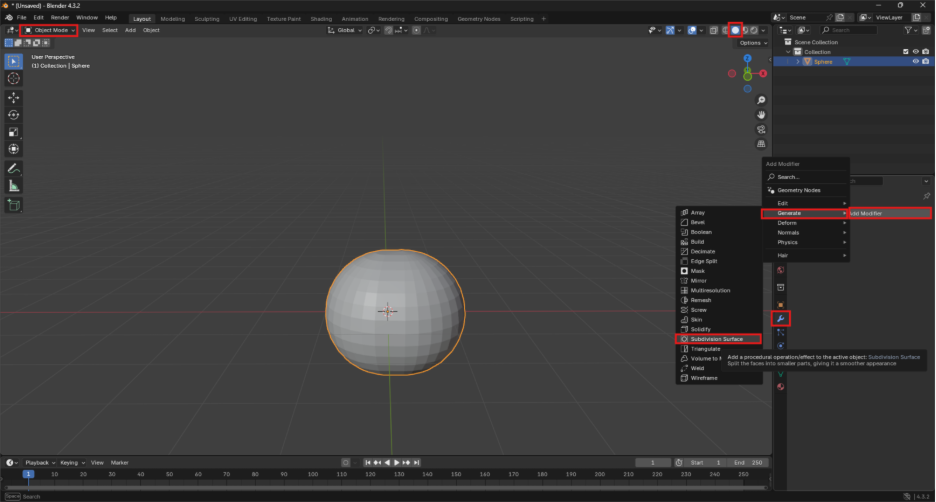Viewport: 936px width, 502px height.
Task: Pick the Annotate pencil tool
Action: click(14, 168)
